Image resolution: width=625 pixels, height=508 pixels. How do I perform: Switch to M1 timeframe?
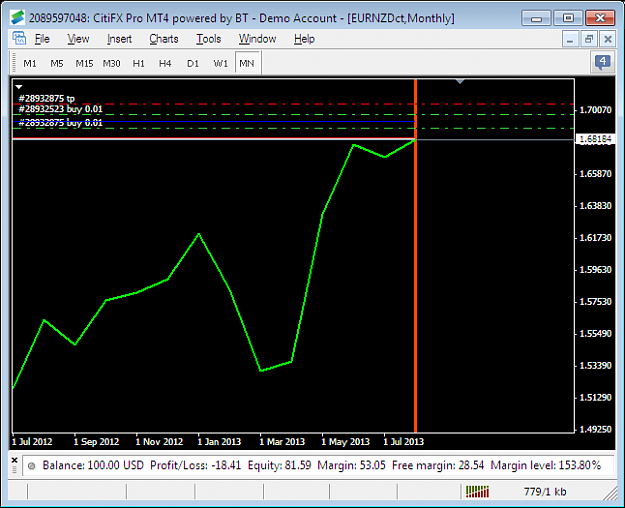coord(30,63)
